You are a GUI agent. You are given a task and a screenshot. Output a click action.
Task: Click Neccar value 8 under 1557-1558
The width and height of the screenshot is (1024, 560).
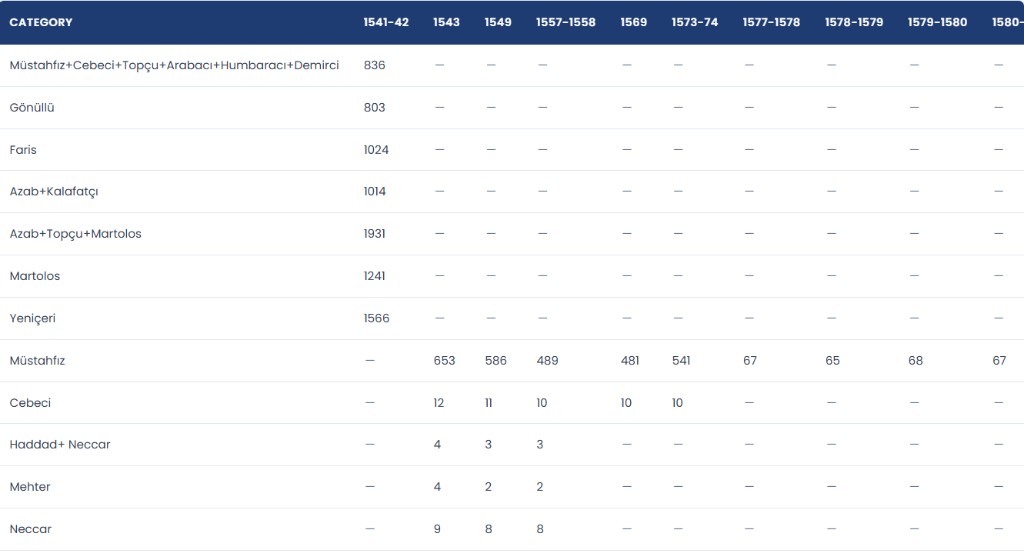(540, 529)
